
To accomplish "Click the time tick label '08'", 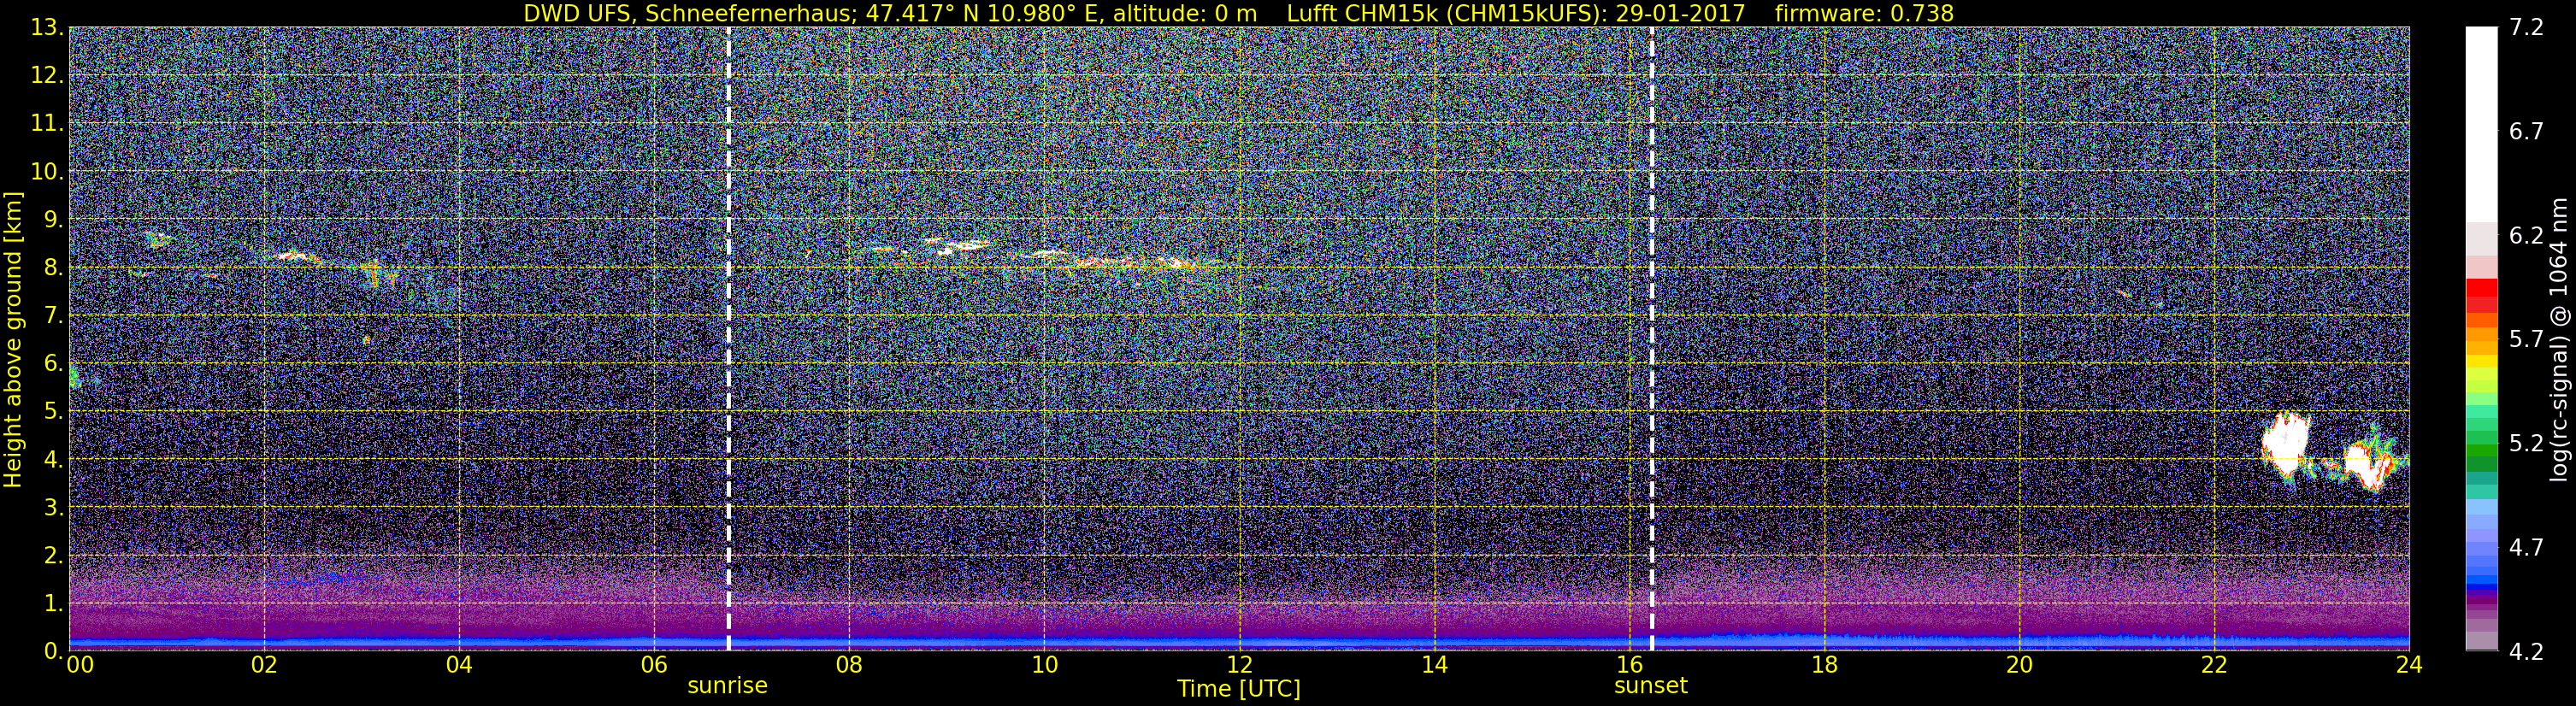I will pyautogui.click(x=849, y=665).
